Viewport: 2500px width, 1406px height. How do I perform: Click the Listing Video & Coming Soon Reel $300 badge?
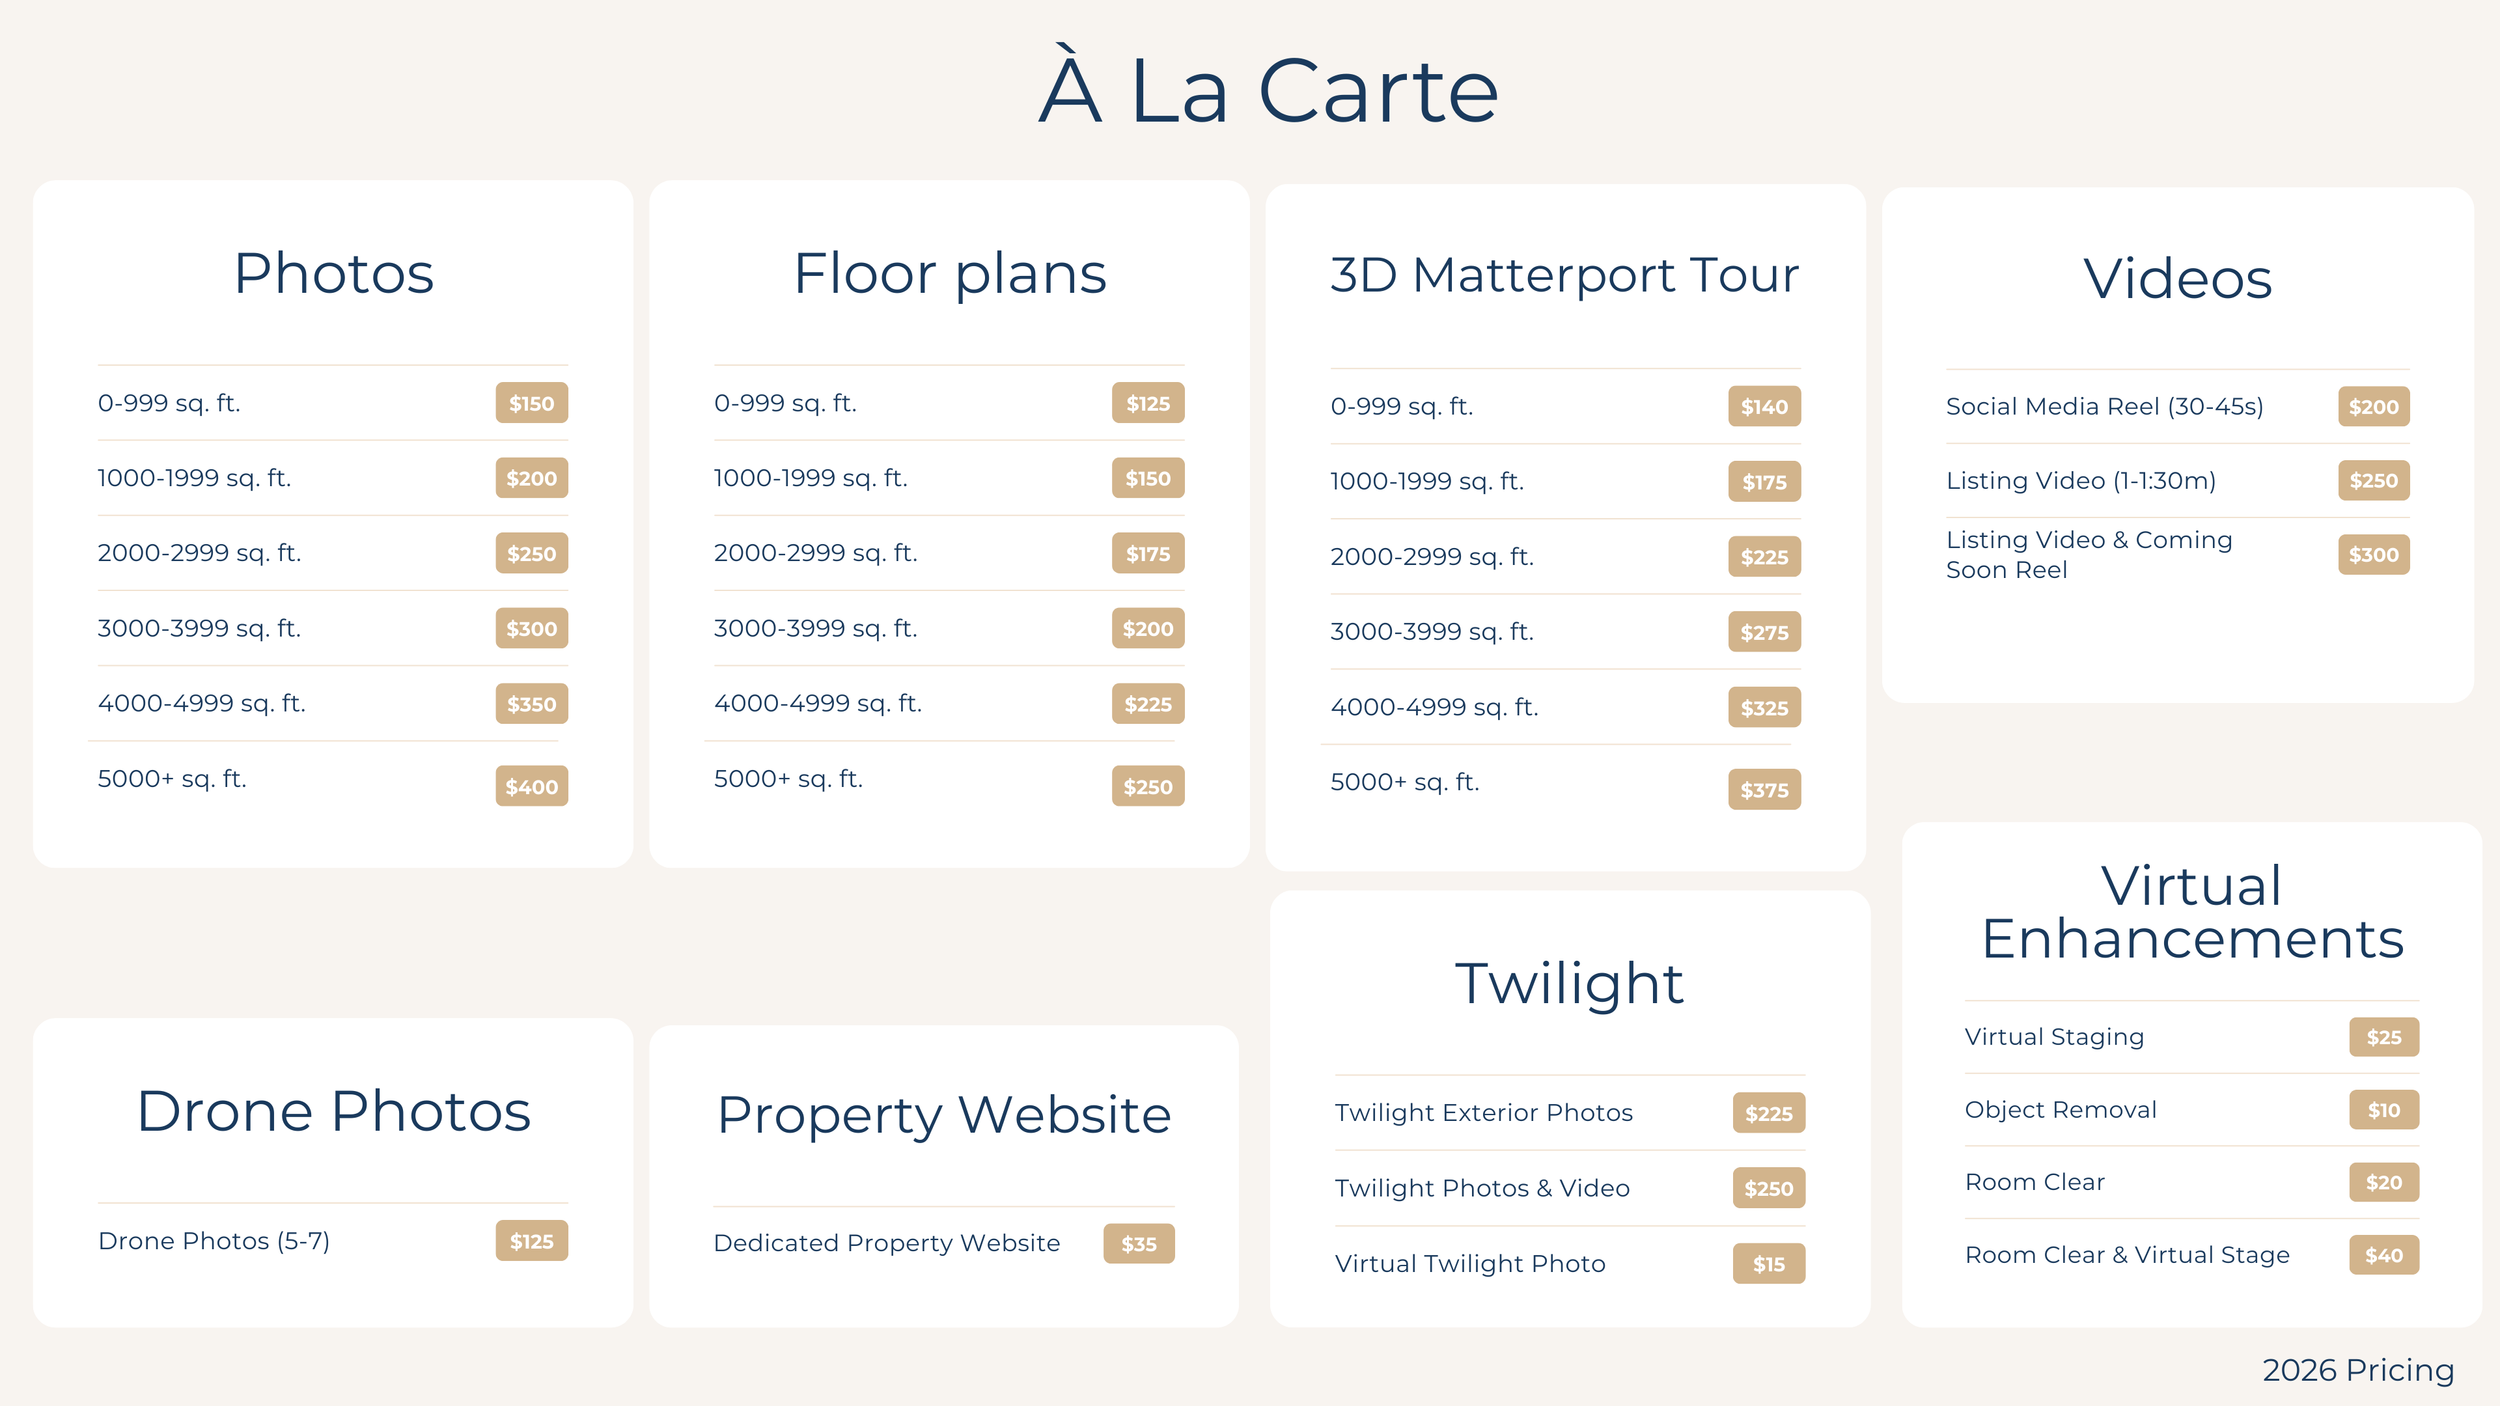click(2373, 555)
